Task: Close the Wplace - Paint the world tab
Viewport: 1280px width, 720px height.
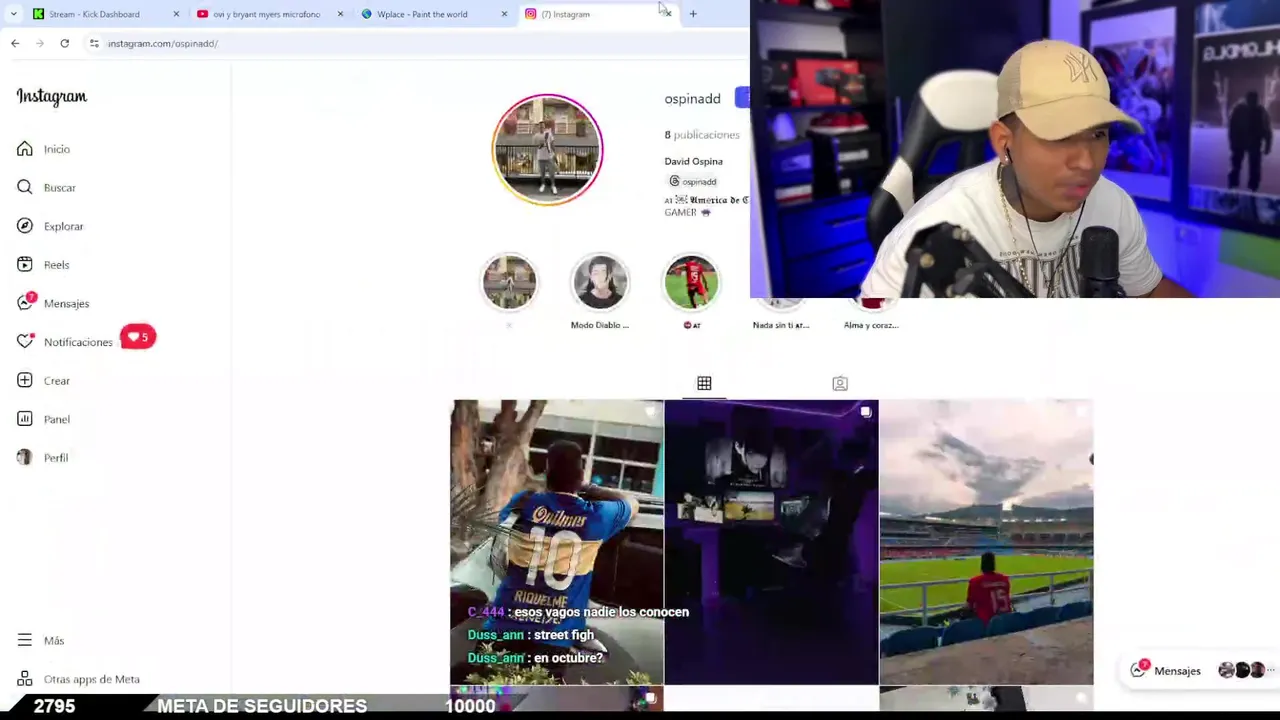Action: (504, 14)
